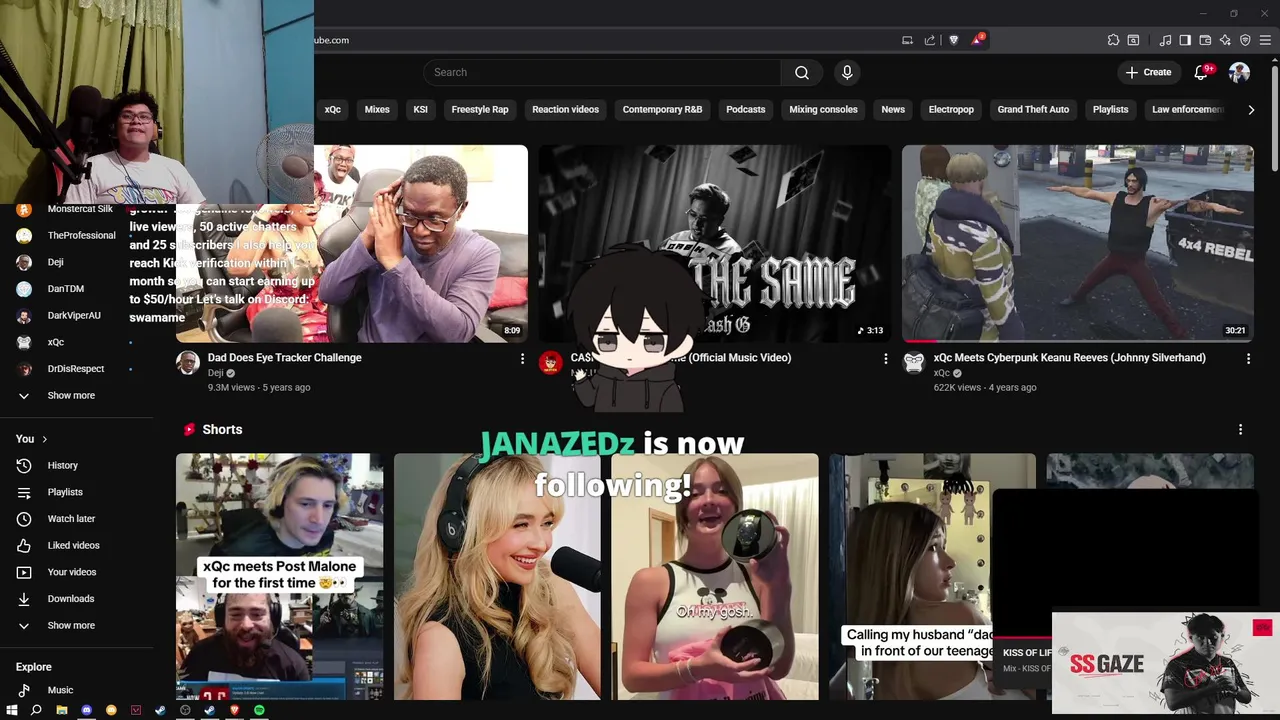Click the install-app icon in address bar

click(x=907, y=40)
